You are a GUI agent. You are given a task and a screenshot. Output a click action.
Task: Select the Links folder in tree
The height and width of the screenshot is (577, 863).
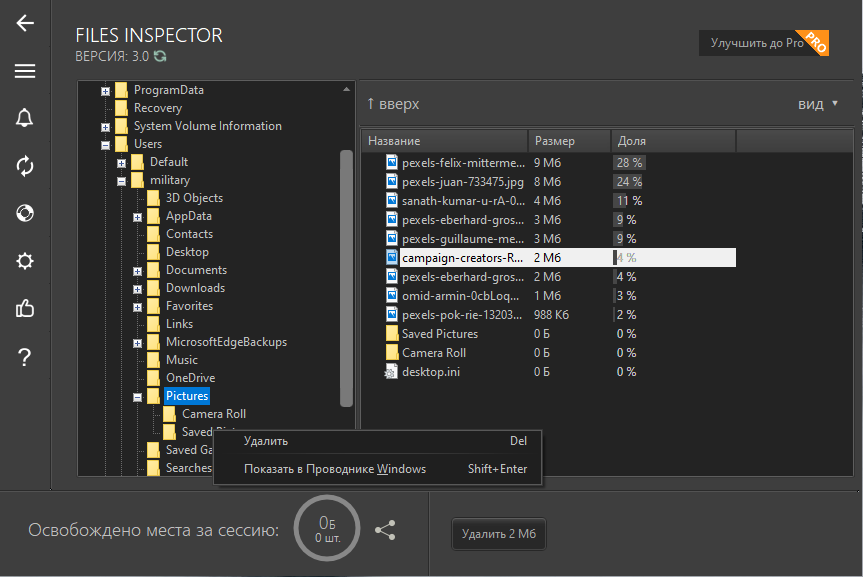[179, 324]
